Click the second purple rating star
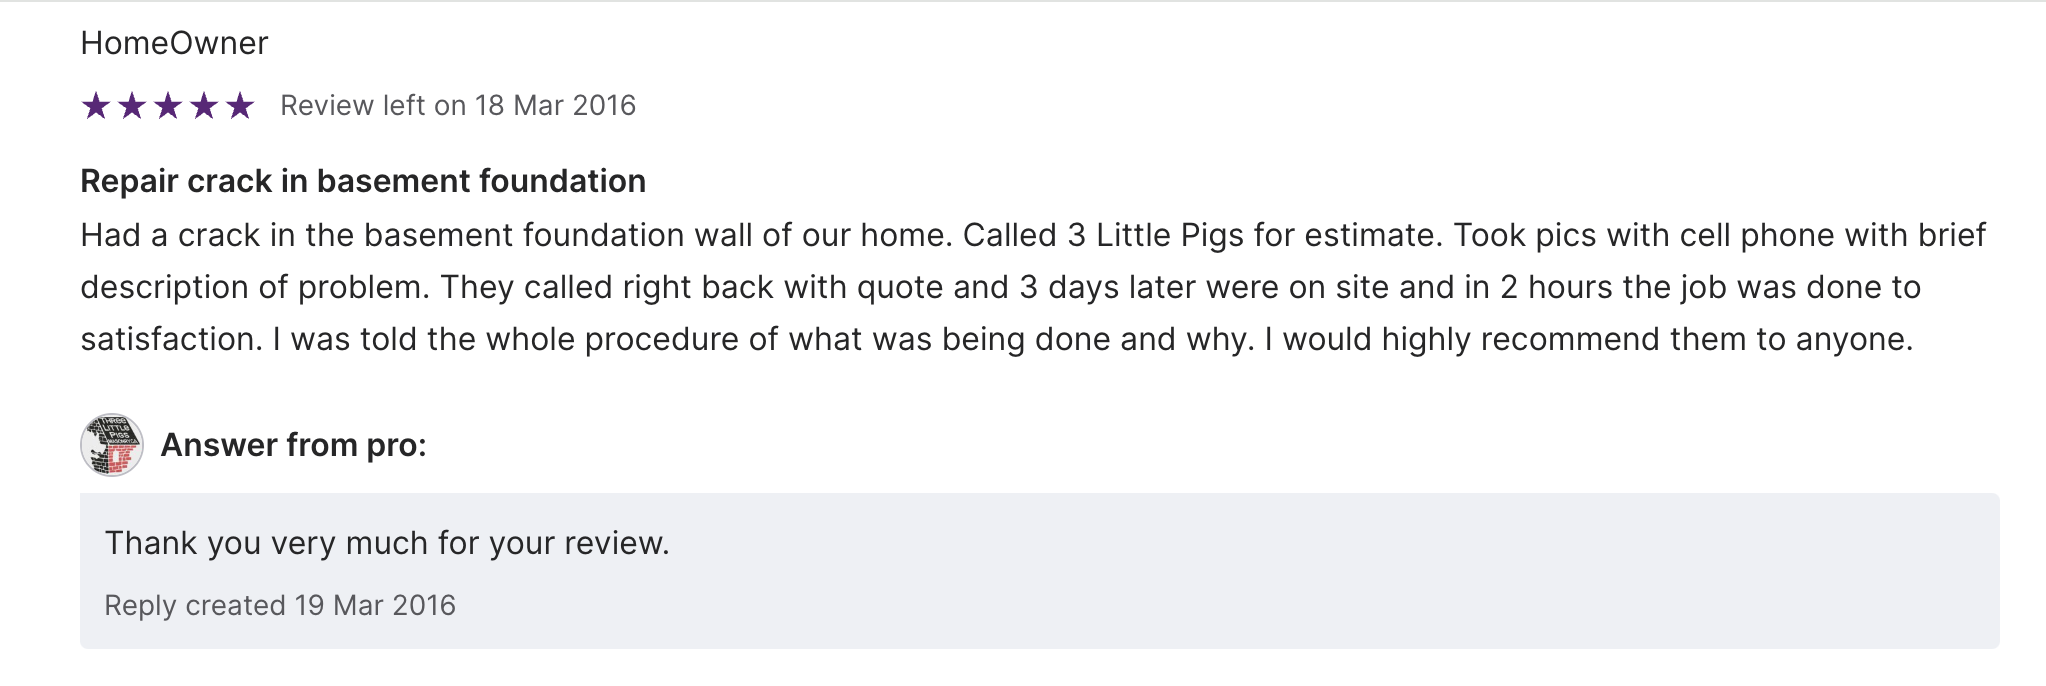This screenshot has height=686, width=2046. pyautogui.click(x=132, y=105)
